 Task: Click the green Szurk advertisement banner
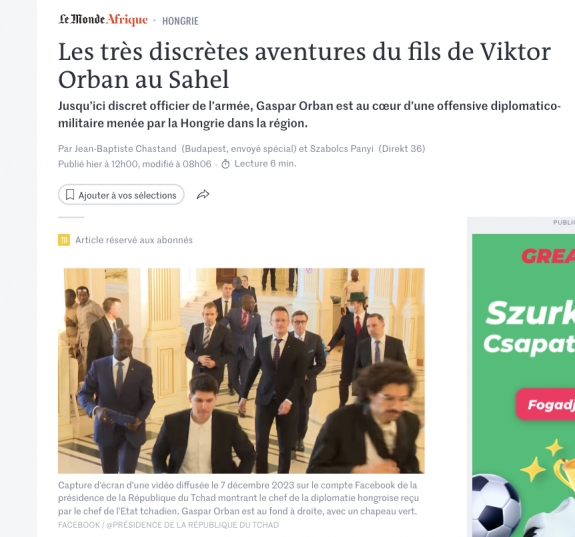coord(523,385)
